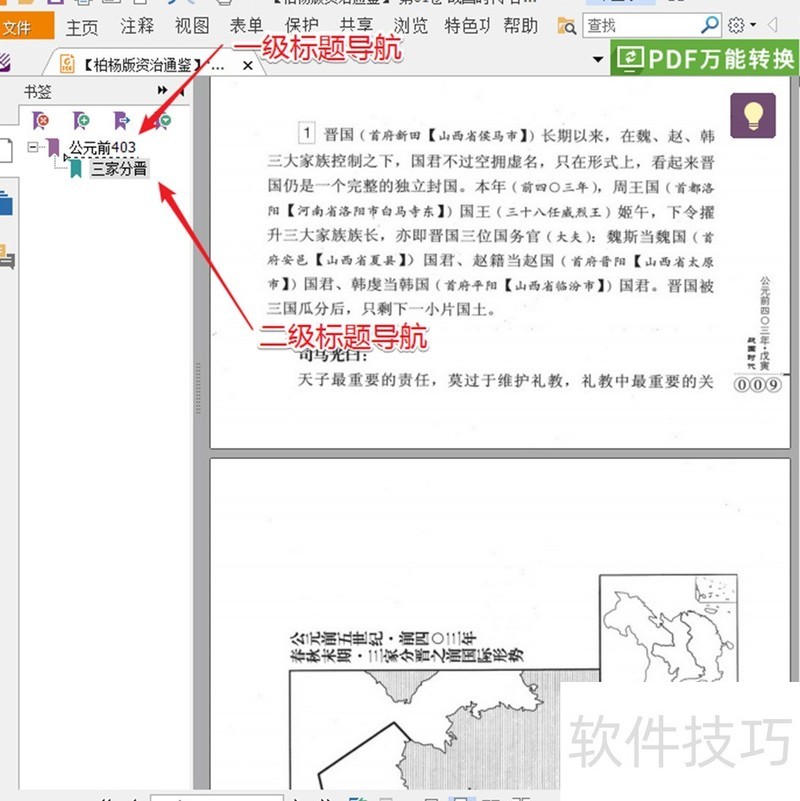Open the pages thumbnail side panel icon
800x801 pixels.
[6, 150]
